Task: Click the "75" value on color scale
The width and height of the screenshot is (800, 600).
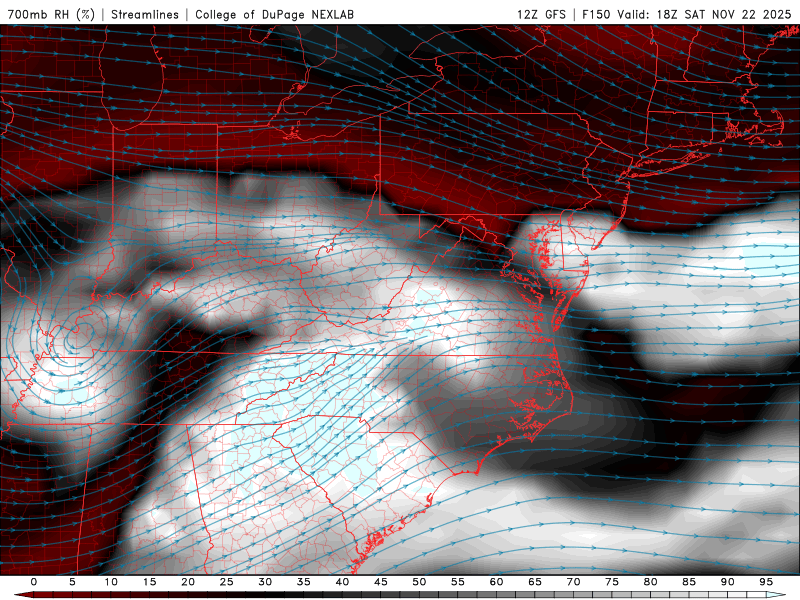Action: click(612, 582)
